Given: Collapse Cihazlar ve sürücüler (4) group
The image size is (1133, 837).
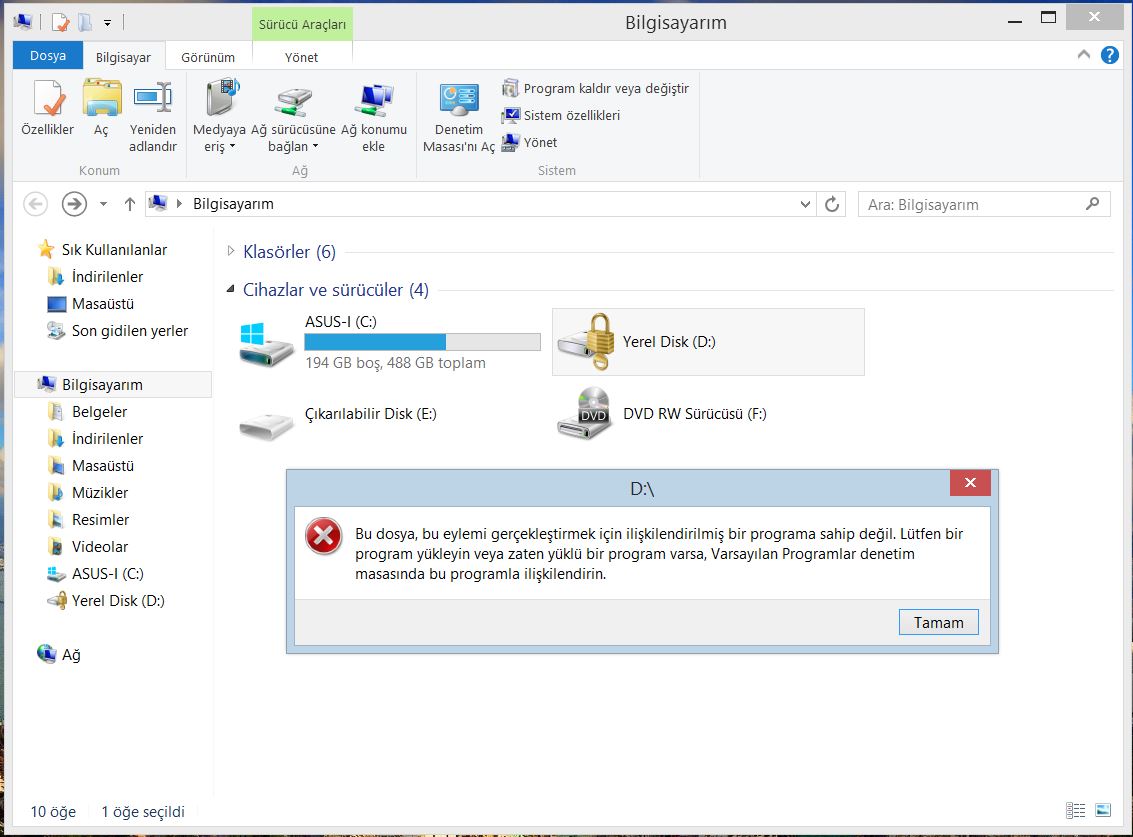Looking at the screenshot, I should click(x=231, y=289).
